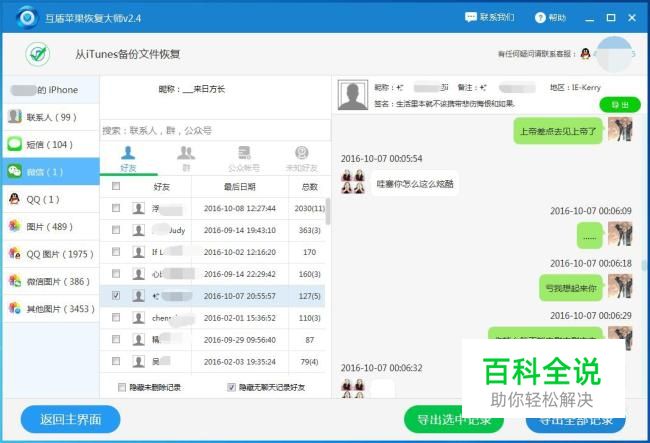Sort by 最后日期 column header
Image resolution: width=650 pixels, height=443 pixels.
click(x=240, y=187)
